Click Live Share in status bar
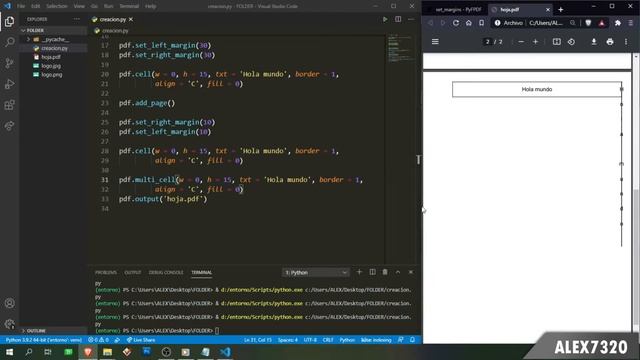The height and width of the screenshot is (360, 640). point(141,340)
